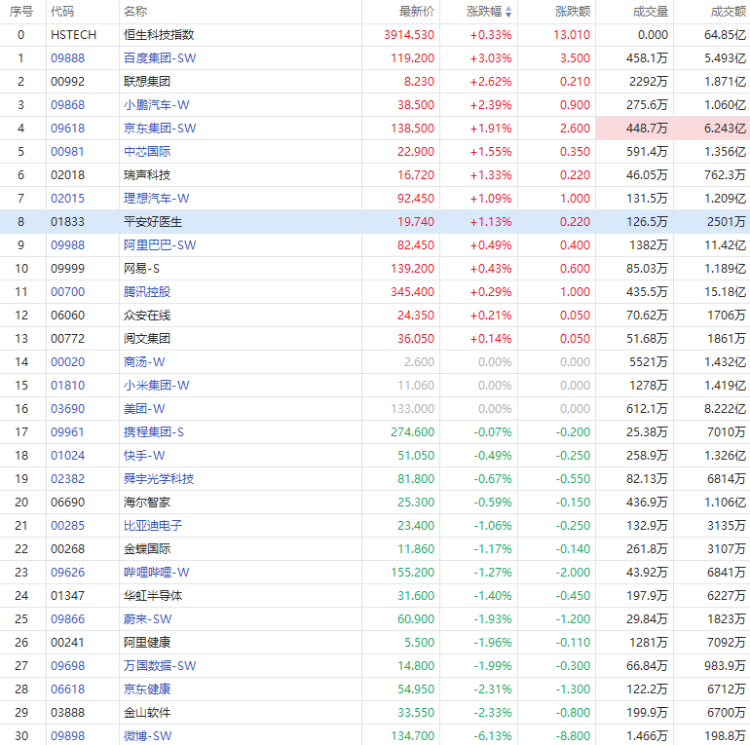The width and height of the screenshot is (750, 745).
Task: Open the 万国数据-SW stock link
Action: 160,666
